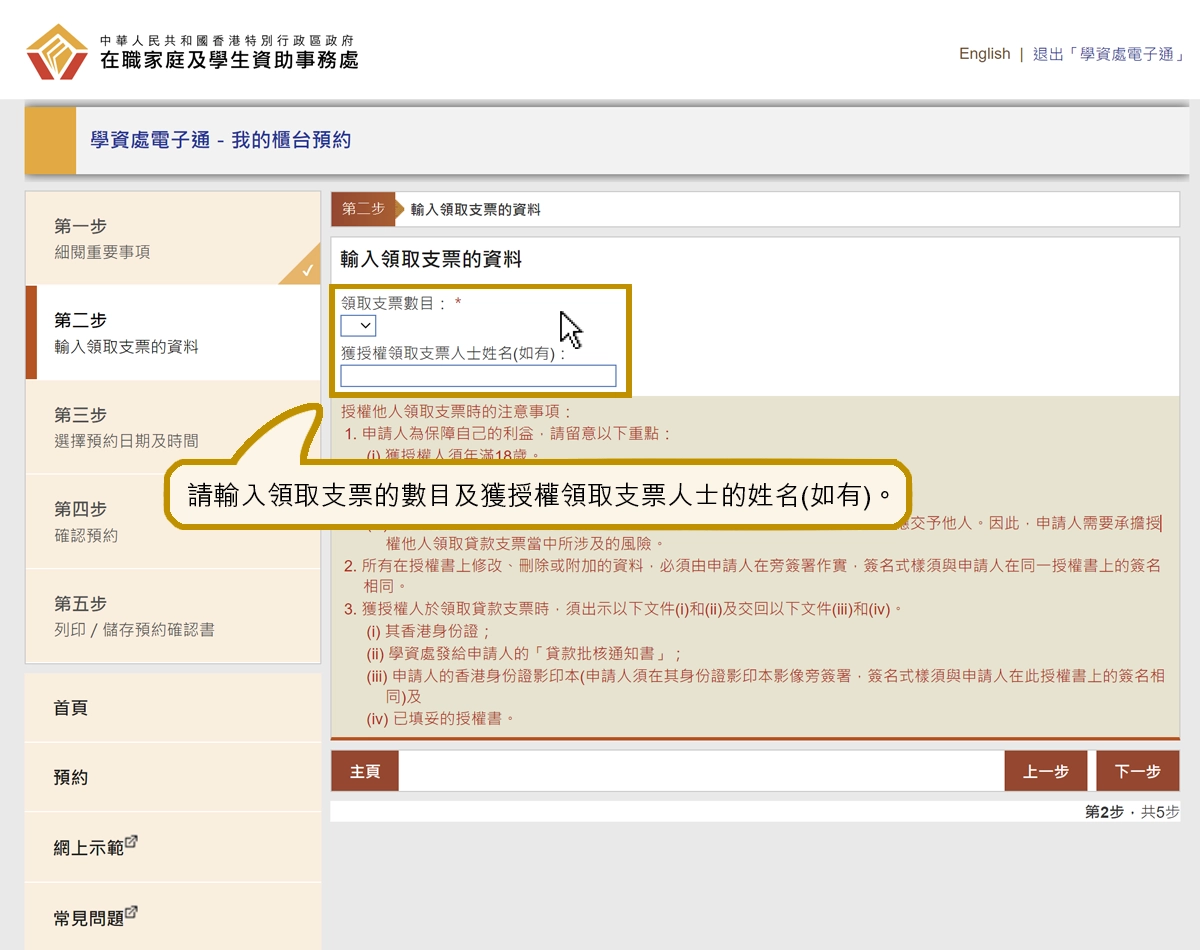
Task: Click the dropdown arrow under 領取支票數目
Action: [367, 326]
